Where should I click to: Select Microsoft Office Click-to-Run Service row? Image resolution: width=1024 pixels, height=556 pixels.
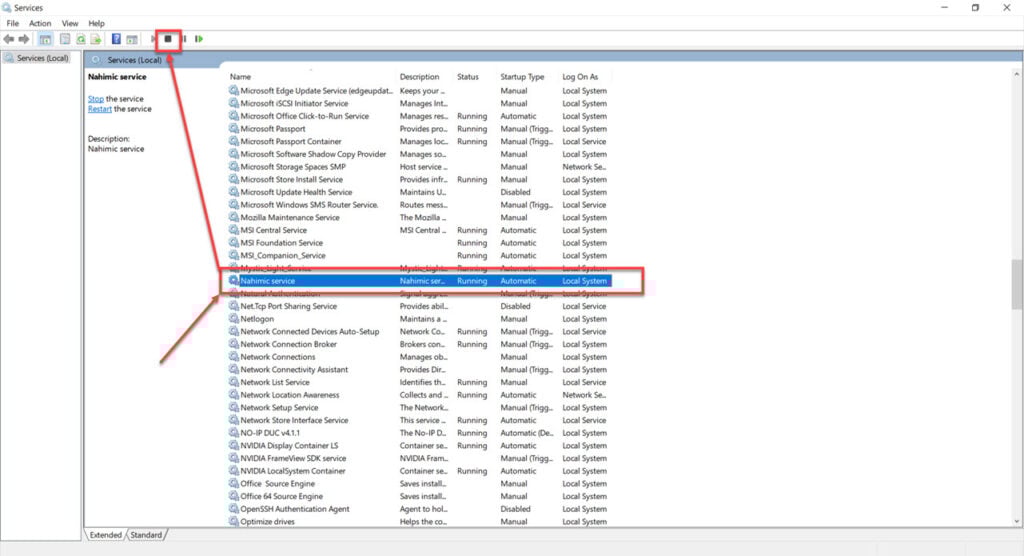pyautogui.click(x=419, y=116)
